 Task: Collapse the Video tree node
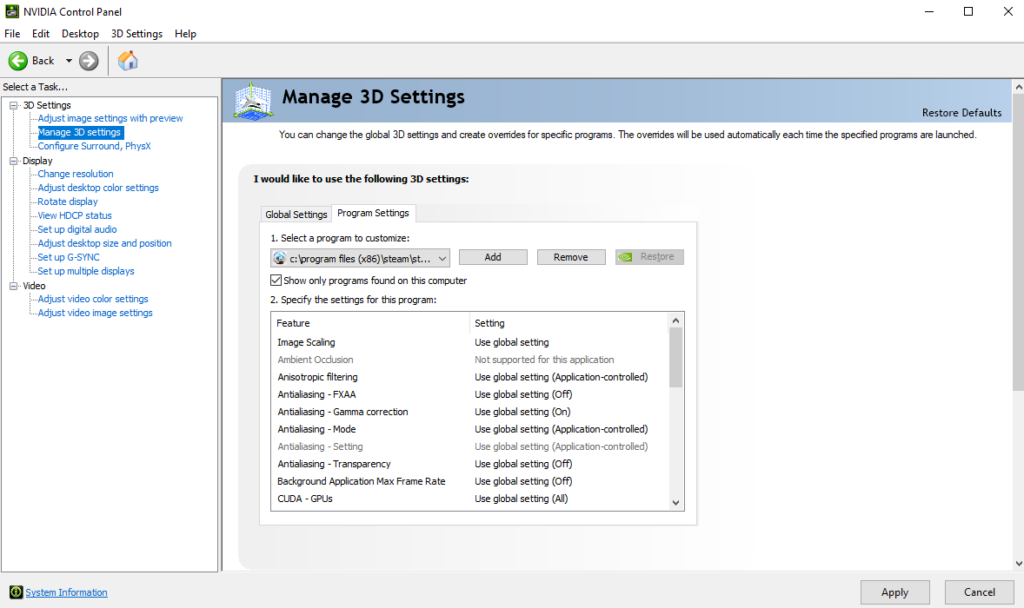pos(14,286)
